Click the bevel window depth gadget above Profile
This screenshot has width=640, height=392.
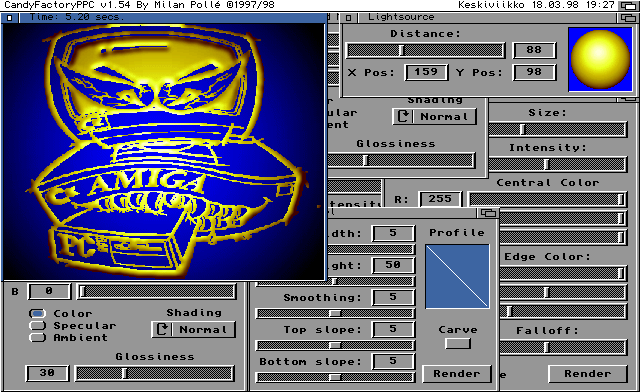tap(488, 213)
